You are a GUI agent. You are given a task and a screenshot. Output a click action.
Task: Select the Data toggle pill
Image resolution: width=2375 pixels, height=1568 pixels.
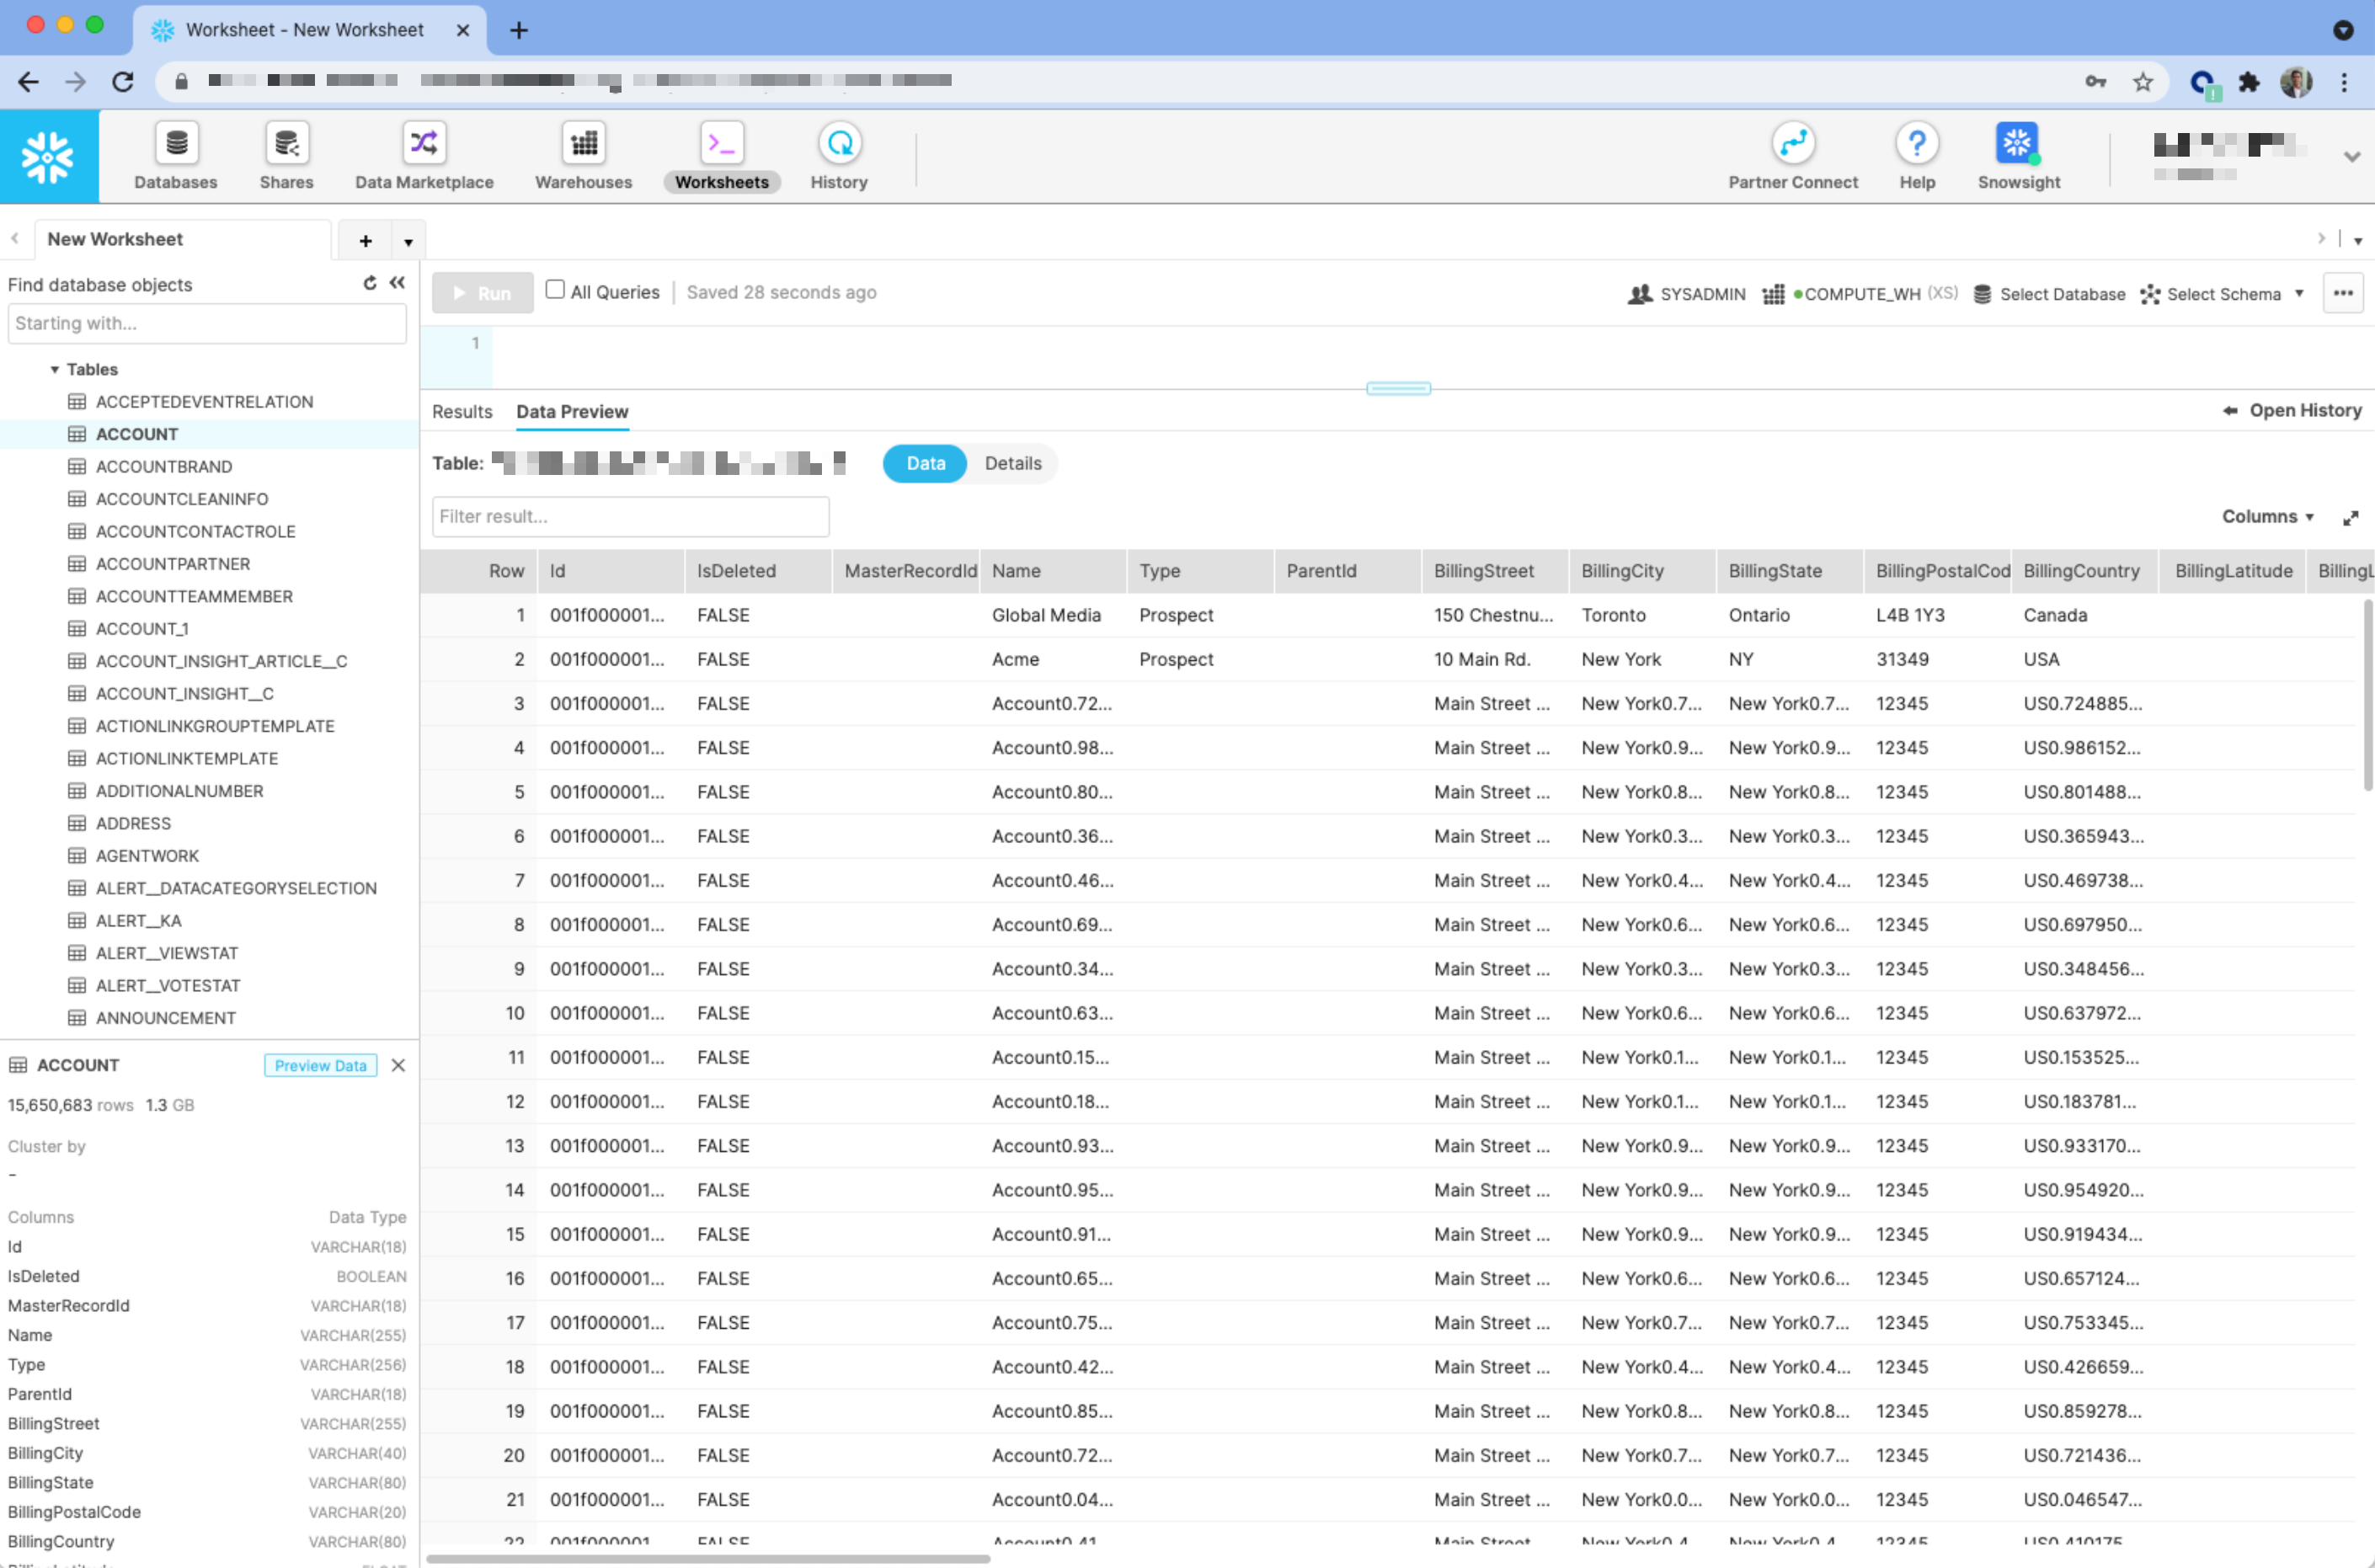tap(925, 464)
